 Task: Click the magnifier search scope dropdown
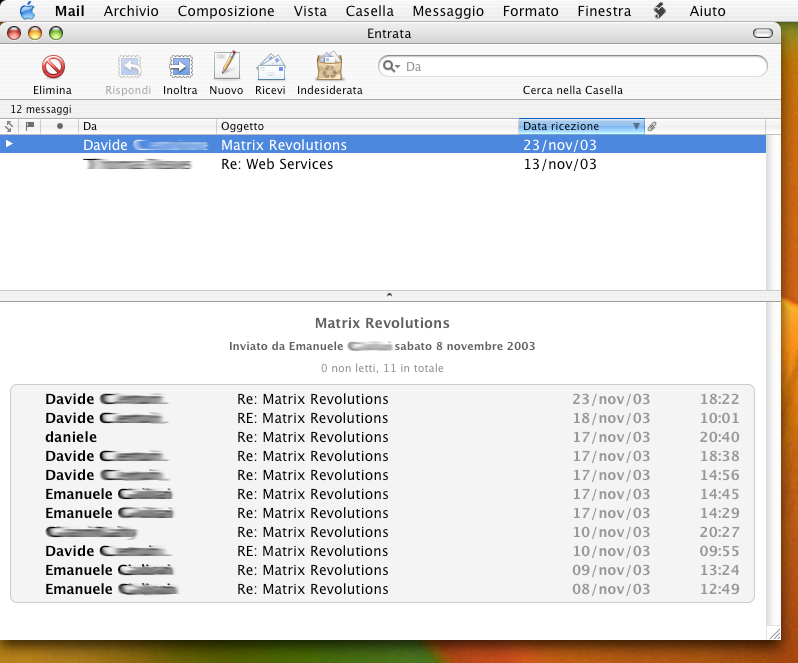(x=391, y=67)
